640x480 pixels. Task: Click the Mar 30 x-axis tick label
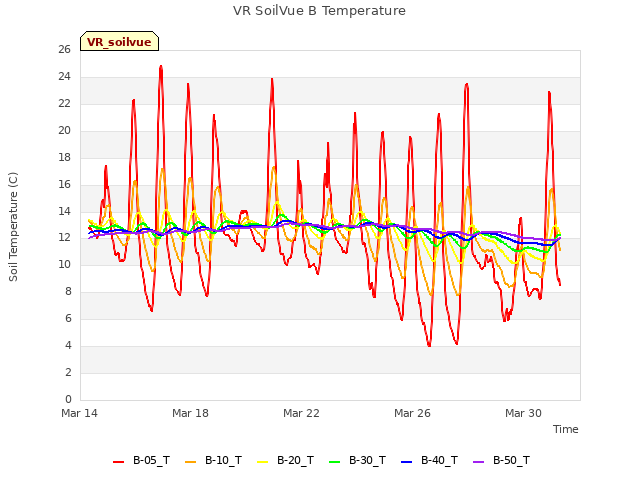523,413
